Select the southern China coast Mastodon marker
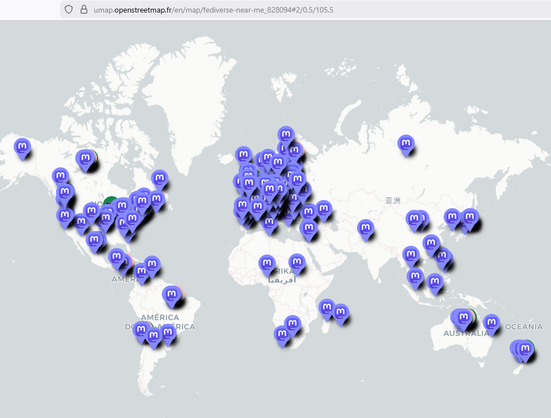This screenshot has width=551, height=418. coord(431,246)
